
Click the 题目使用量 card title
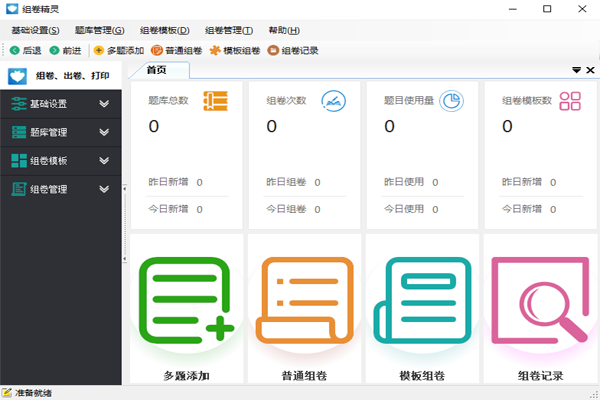click(x=409, y=101)
